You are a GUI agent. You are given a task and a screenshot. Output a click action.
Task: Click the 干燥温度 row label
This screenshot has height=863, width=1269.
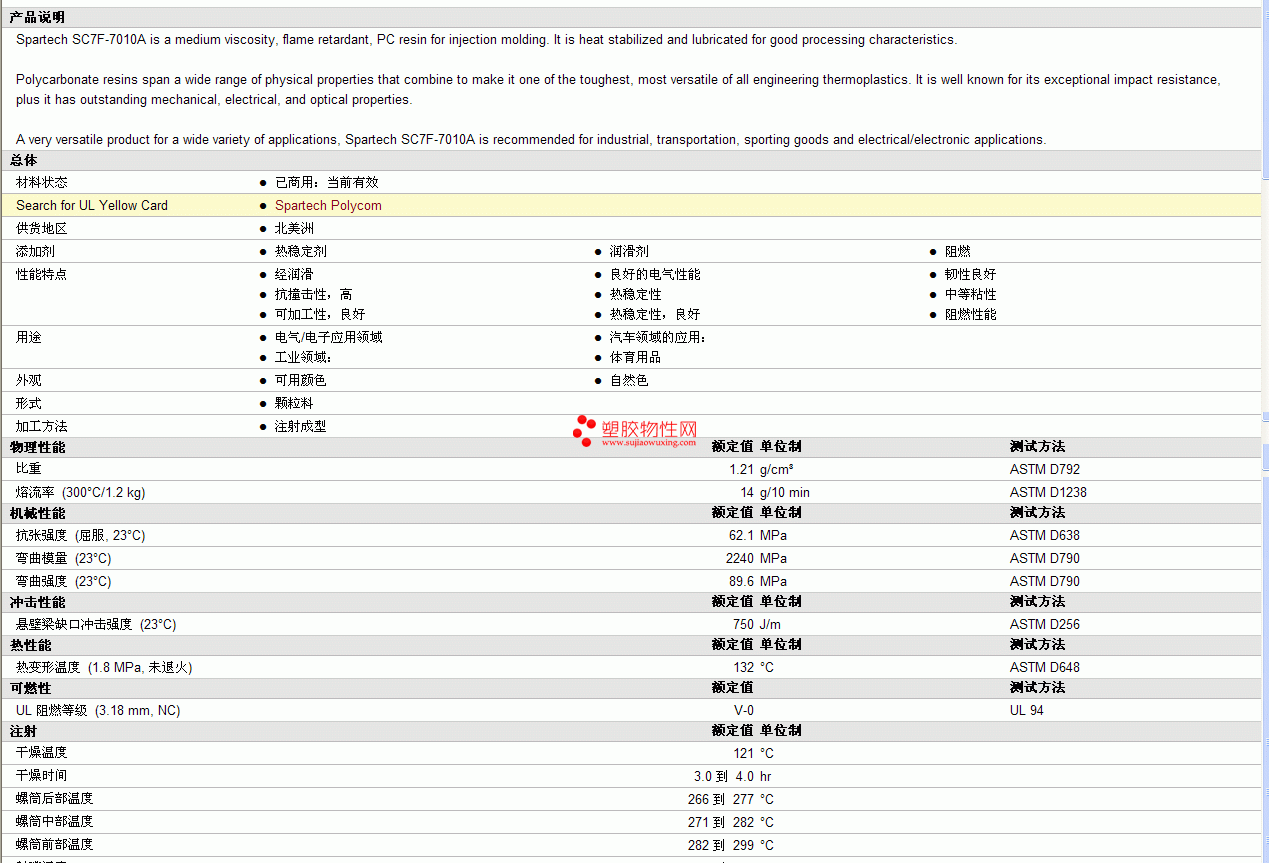[x=42, y=752]
